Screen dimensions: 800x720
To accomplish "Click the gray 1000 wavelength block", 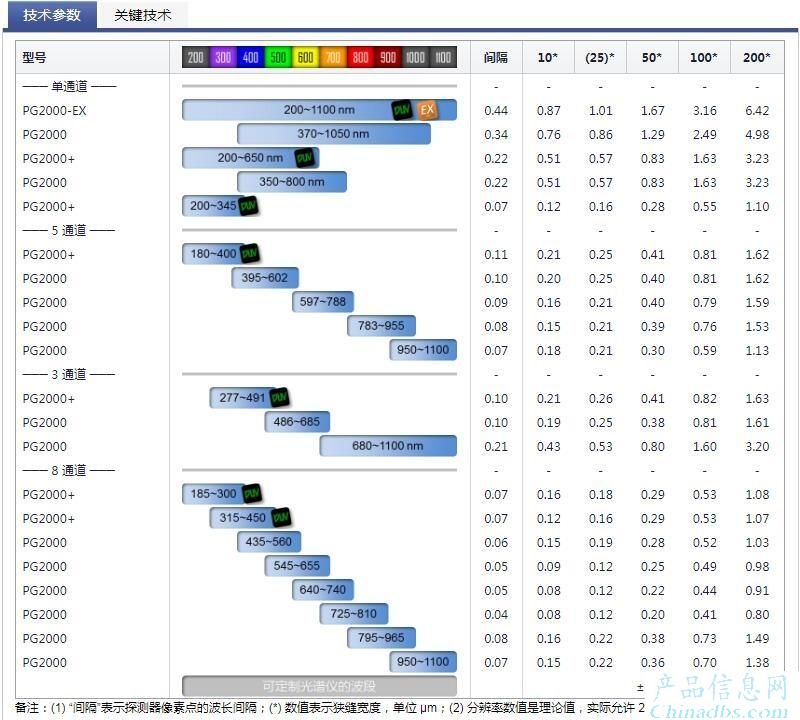I will point(415,57).
